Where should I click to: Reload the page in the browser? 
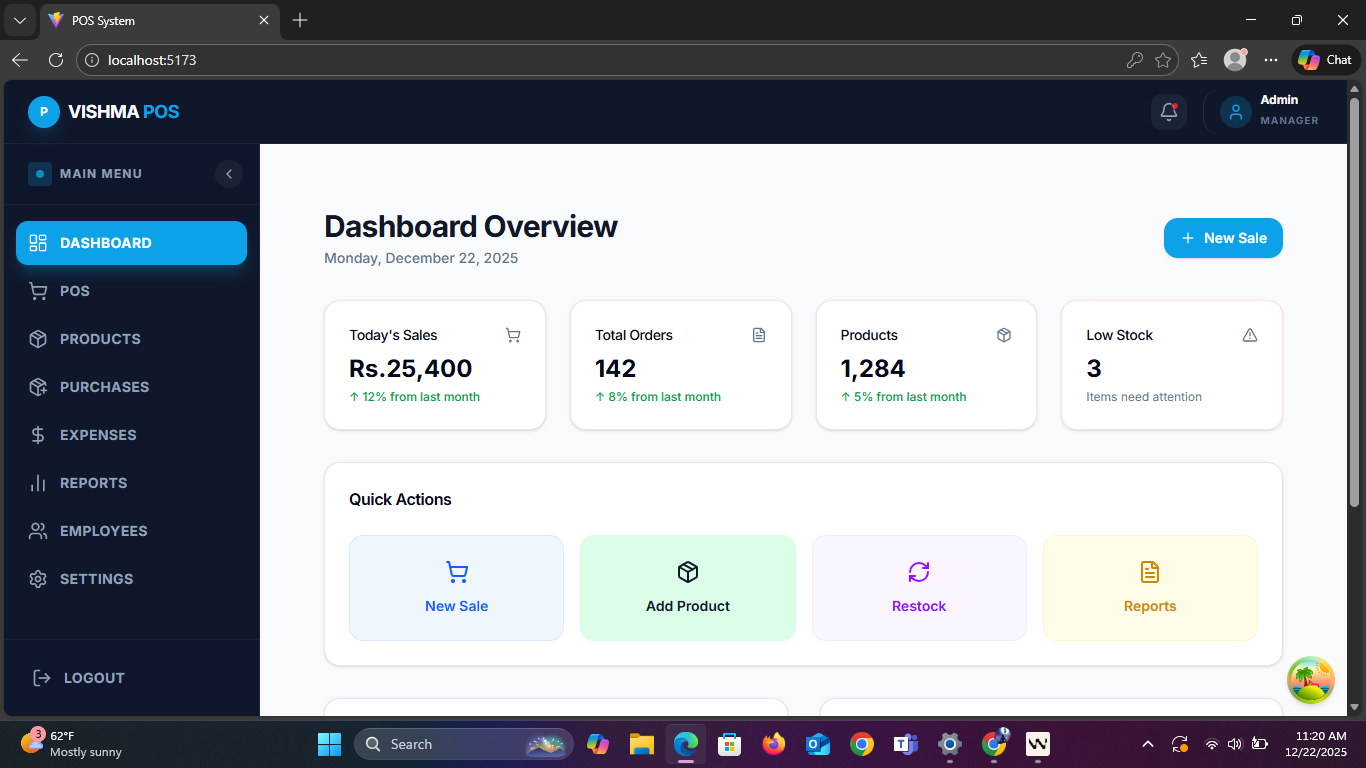(56, 60)
